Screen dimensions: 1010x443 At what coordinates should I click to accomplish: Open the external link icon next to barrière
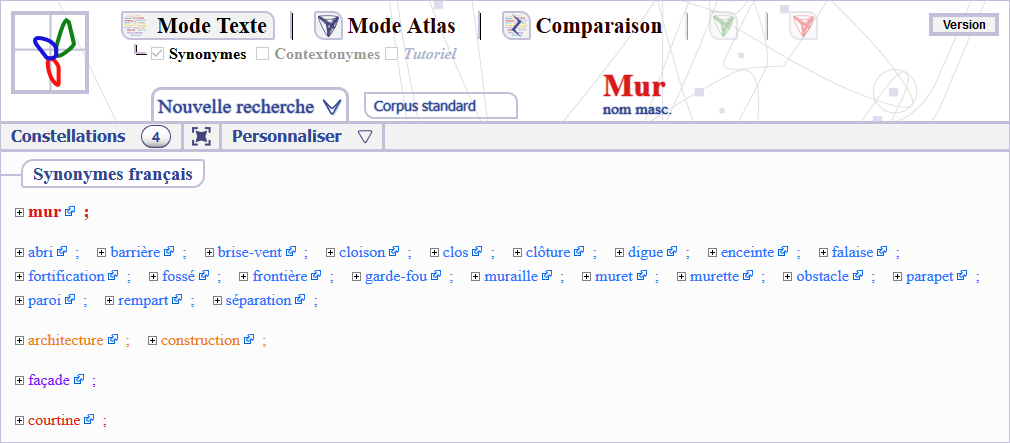click(169, 252)
